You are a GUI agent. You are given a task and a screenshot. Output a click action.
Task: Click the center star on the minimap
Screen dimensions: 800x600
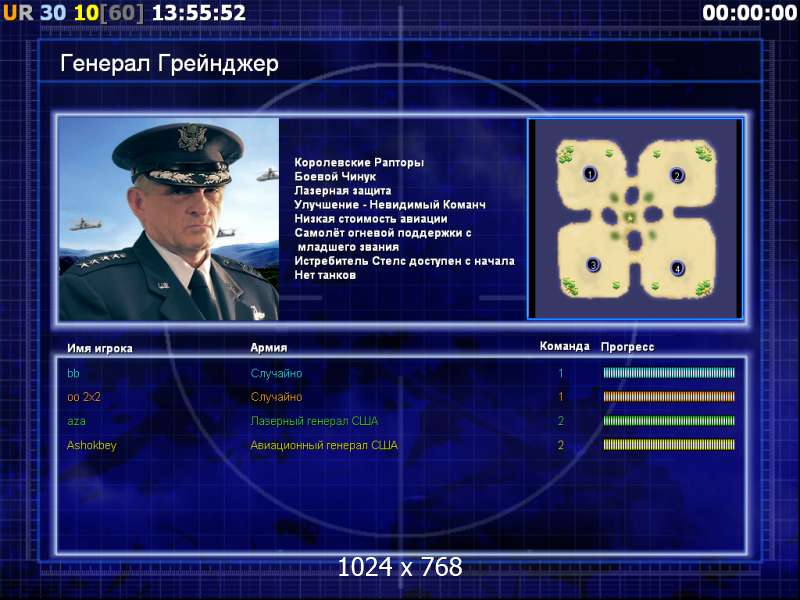click(x=631, y=218)
